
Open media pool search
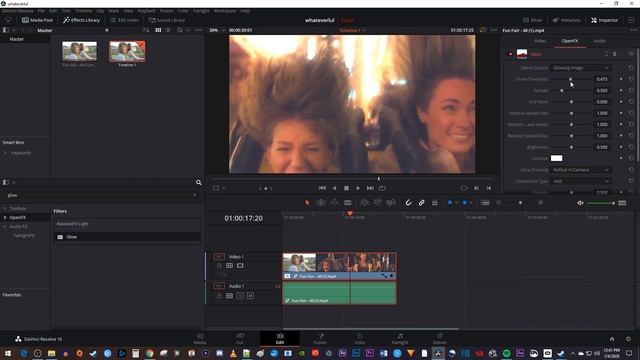pyautogui.click(x=180, y=30)
